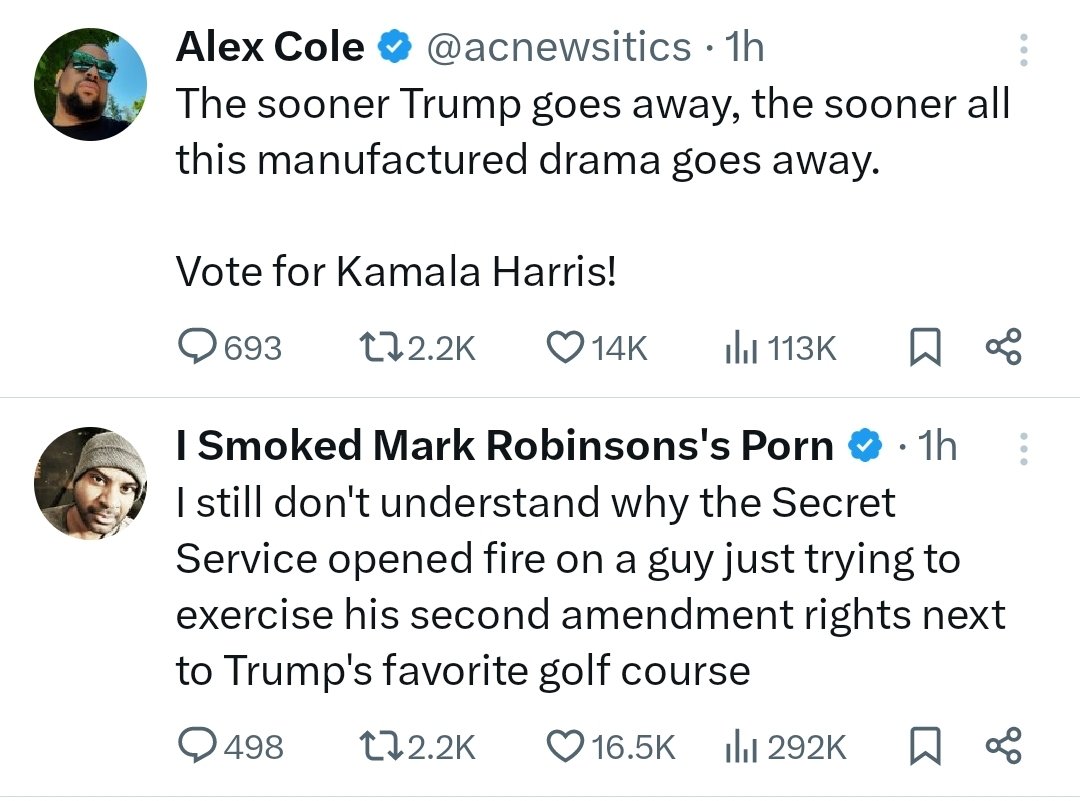This screenshot has width=1080, height=801.
Task: Open Alex Cole's profile picture
Action: (x=90, y=84)
